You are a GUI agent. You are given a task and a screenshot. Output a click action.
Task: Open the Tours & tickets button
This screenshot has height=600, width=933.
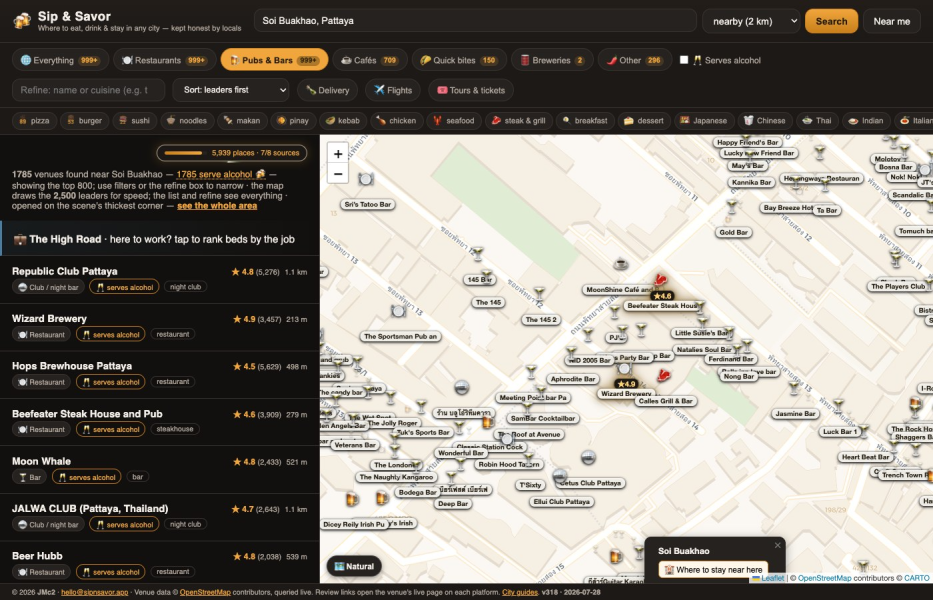coord(471,90)
